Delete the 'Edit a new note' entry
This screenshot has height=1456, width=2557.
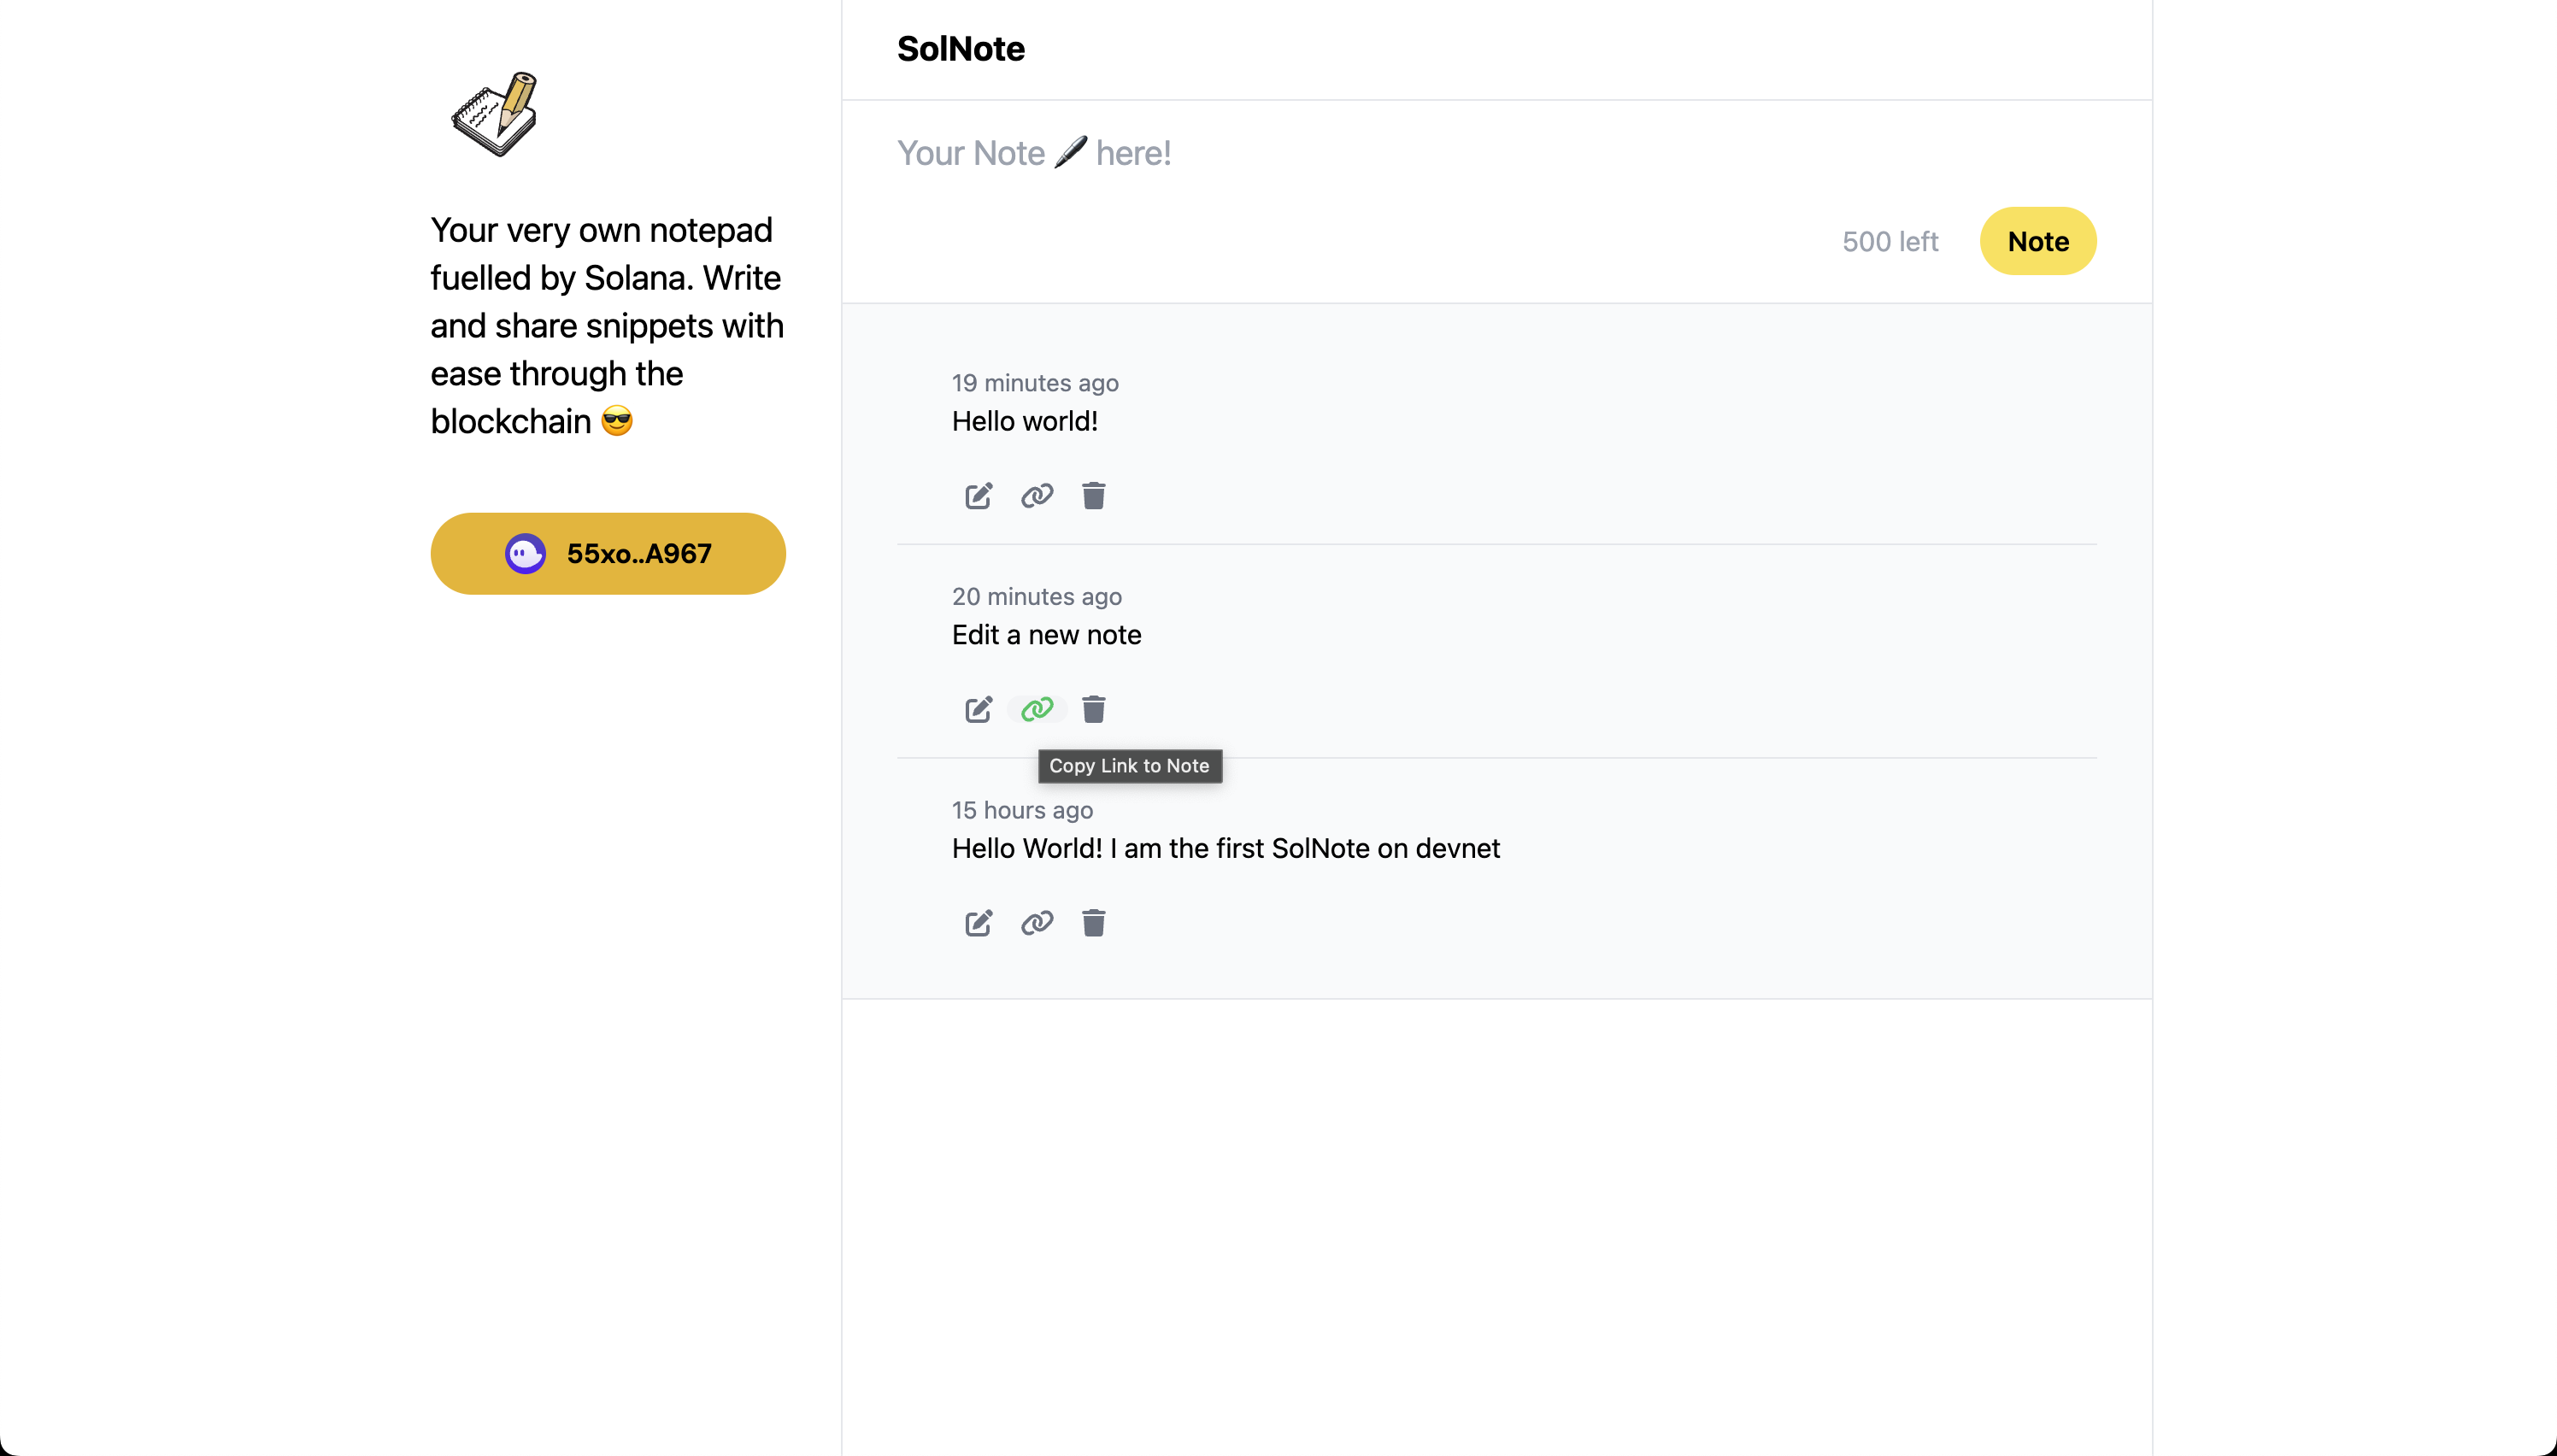(x=1093, y=710)
